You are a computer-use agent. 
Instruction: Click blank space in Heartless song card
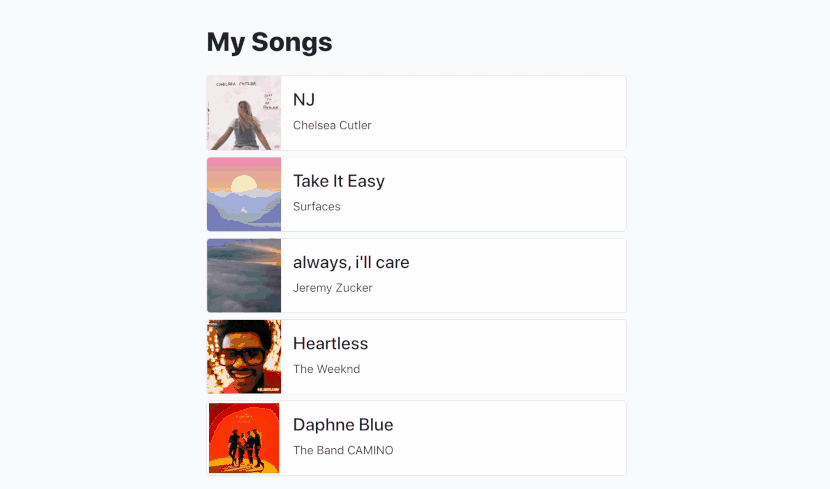pyautogui.click(x=503, y=357)
